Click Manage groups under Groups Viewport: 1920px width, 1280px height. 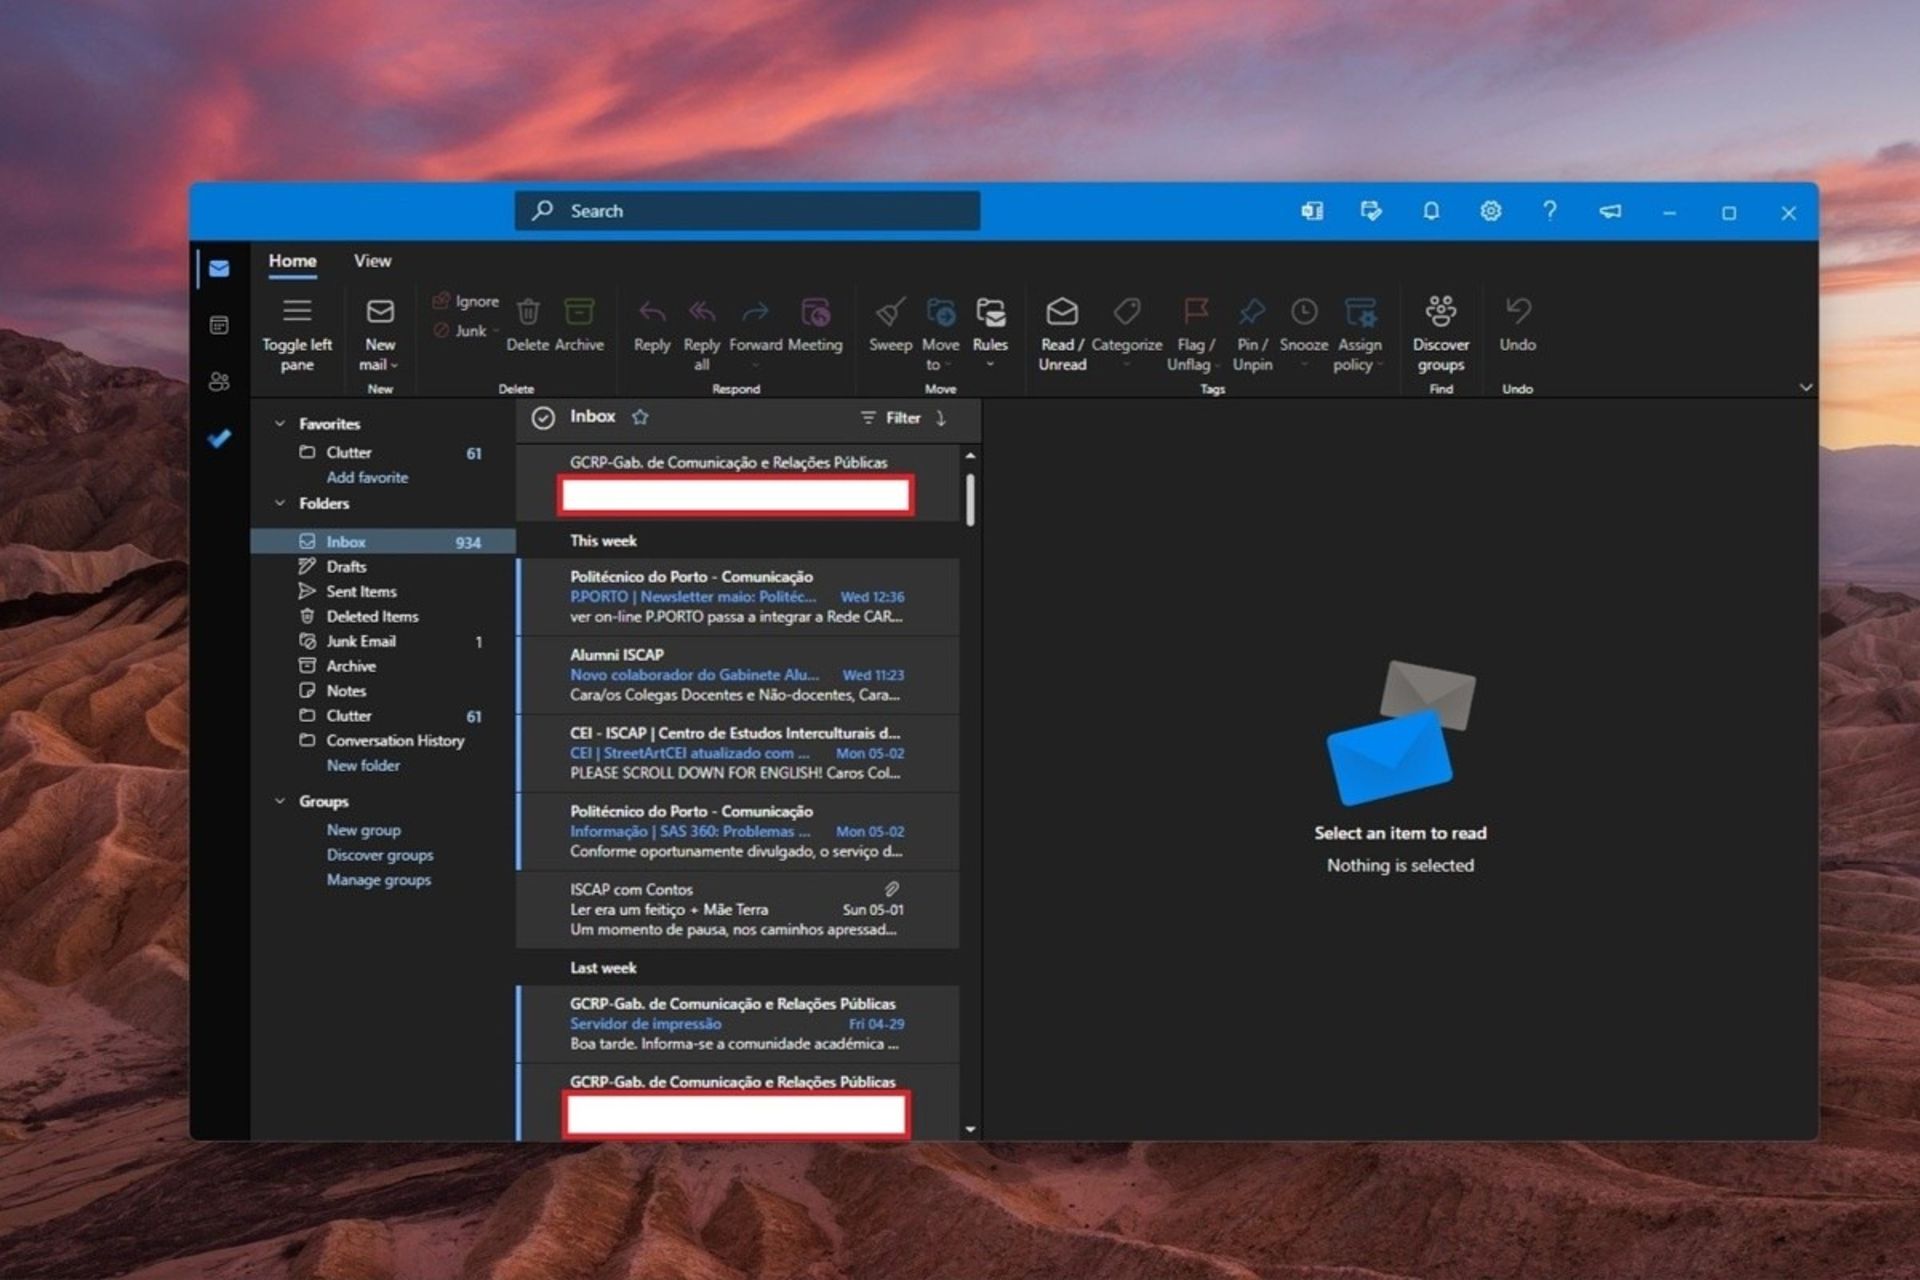pyautogui.click(x=379, y=879)
